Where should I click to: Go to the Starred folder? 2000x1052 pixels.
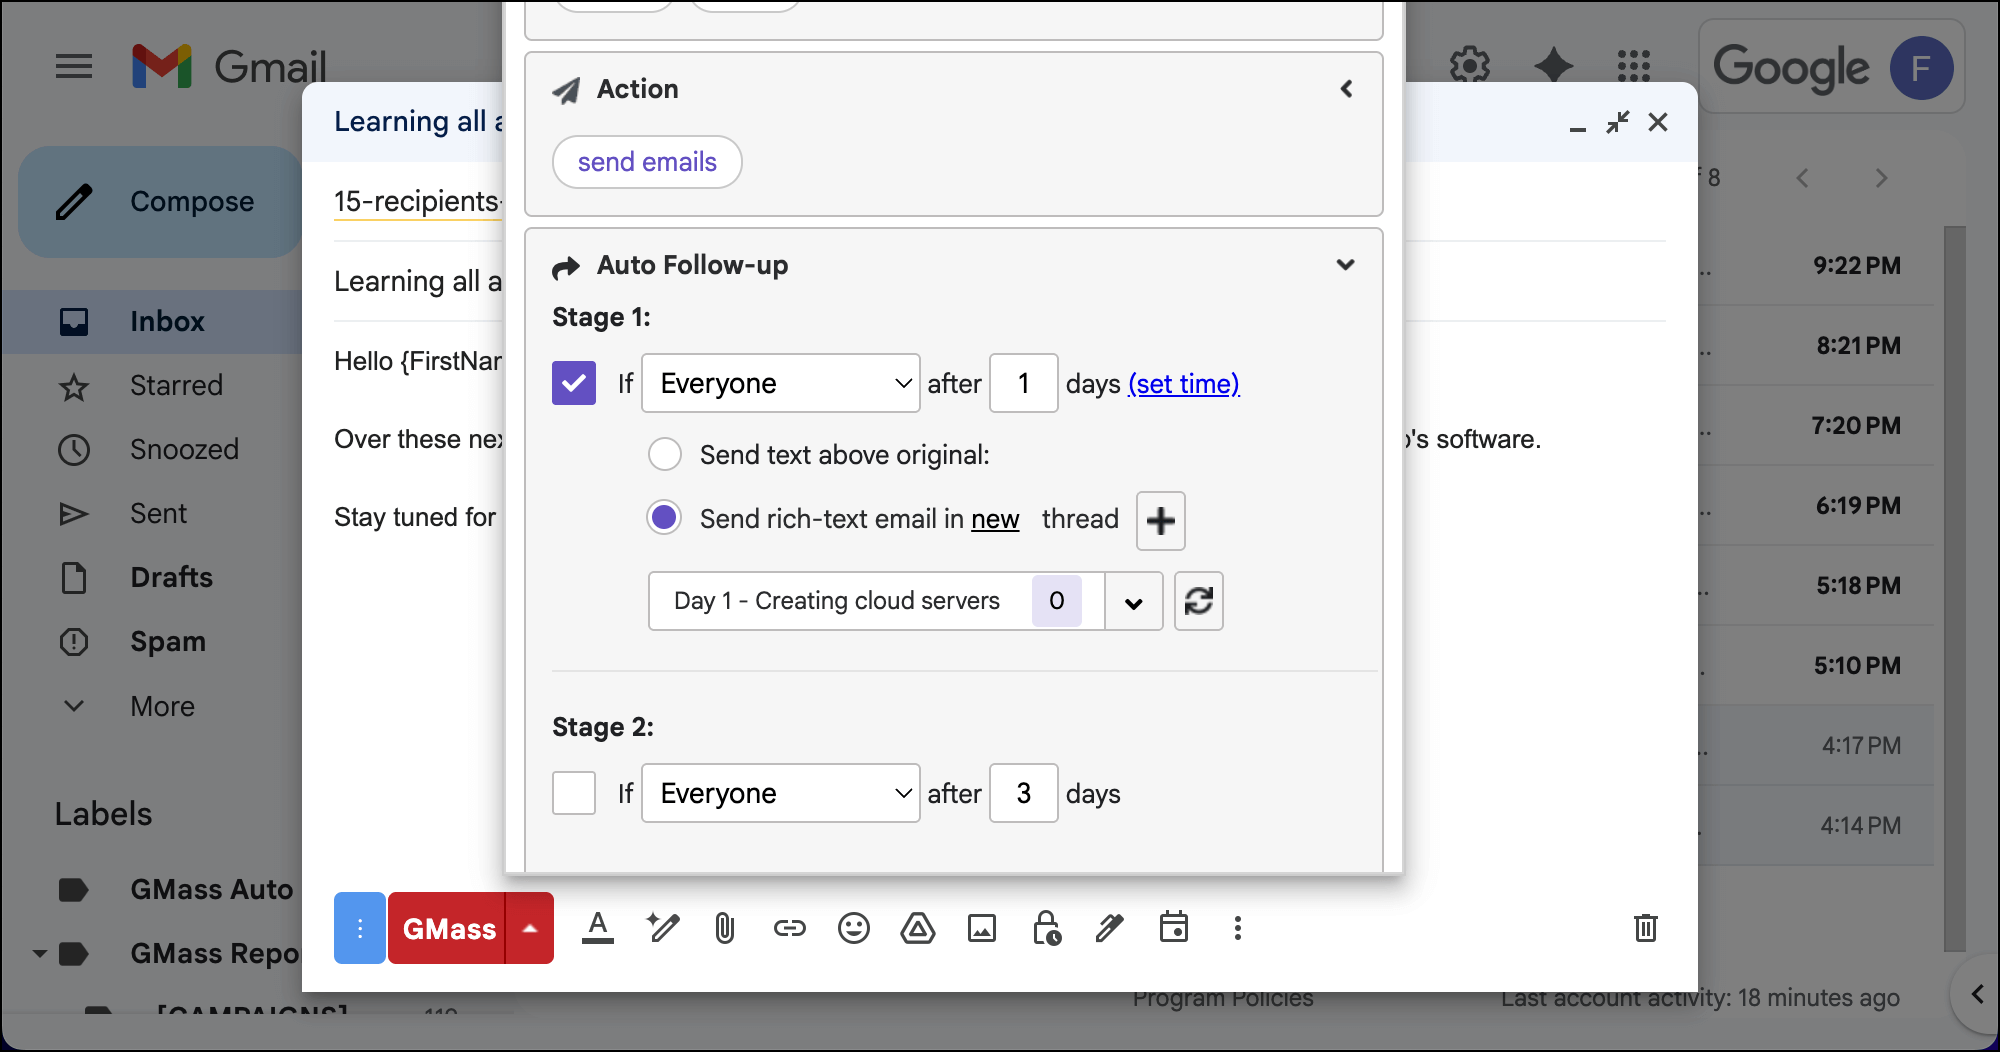point(176,385)
